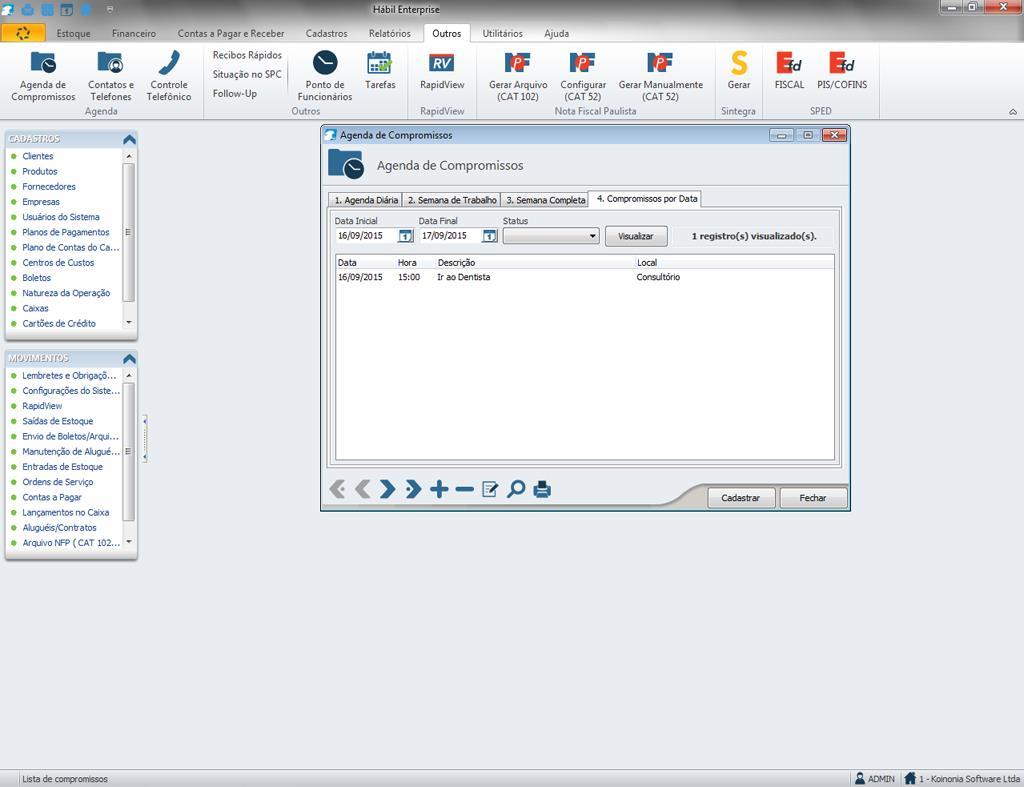Open Ordens de Serviço in Movimentos

coord(57,482)
